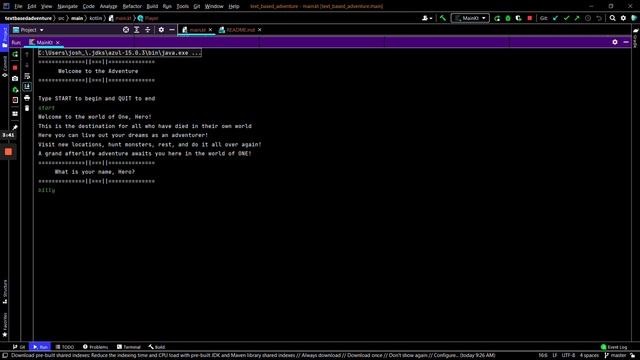Click the select opened file target icon
The height and width of the screenshot is (360, 640).
(x=126, y=30)
